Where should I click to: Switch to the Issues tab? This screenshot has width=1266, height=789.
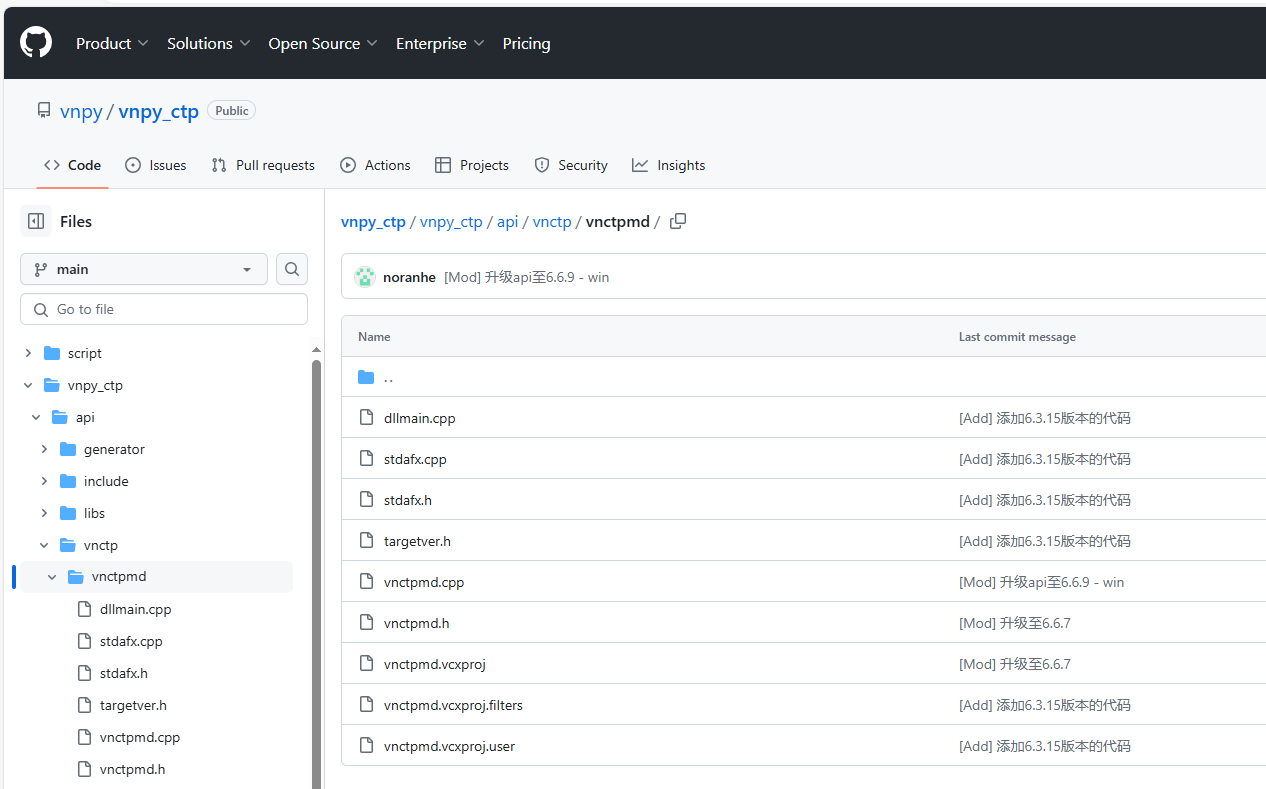click(x=155, y=165)
